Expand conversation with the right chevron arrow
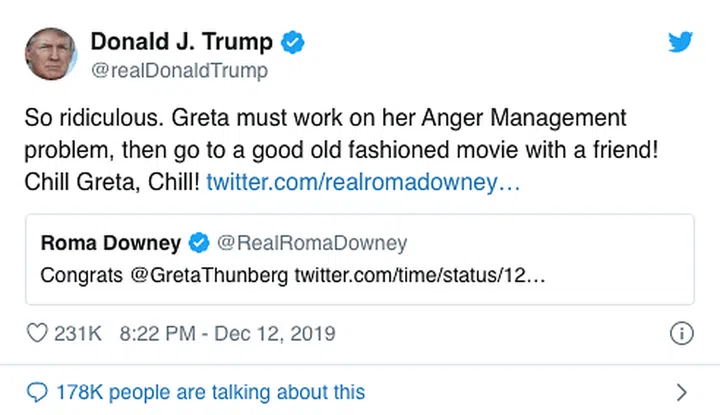 pyautogui.click(x=681, y=392)
